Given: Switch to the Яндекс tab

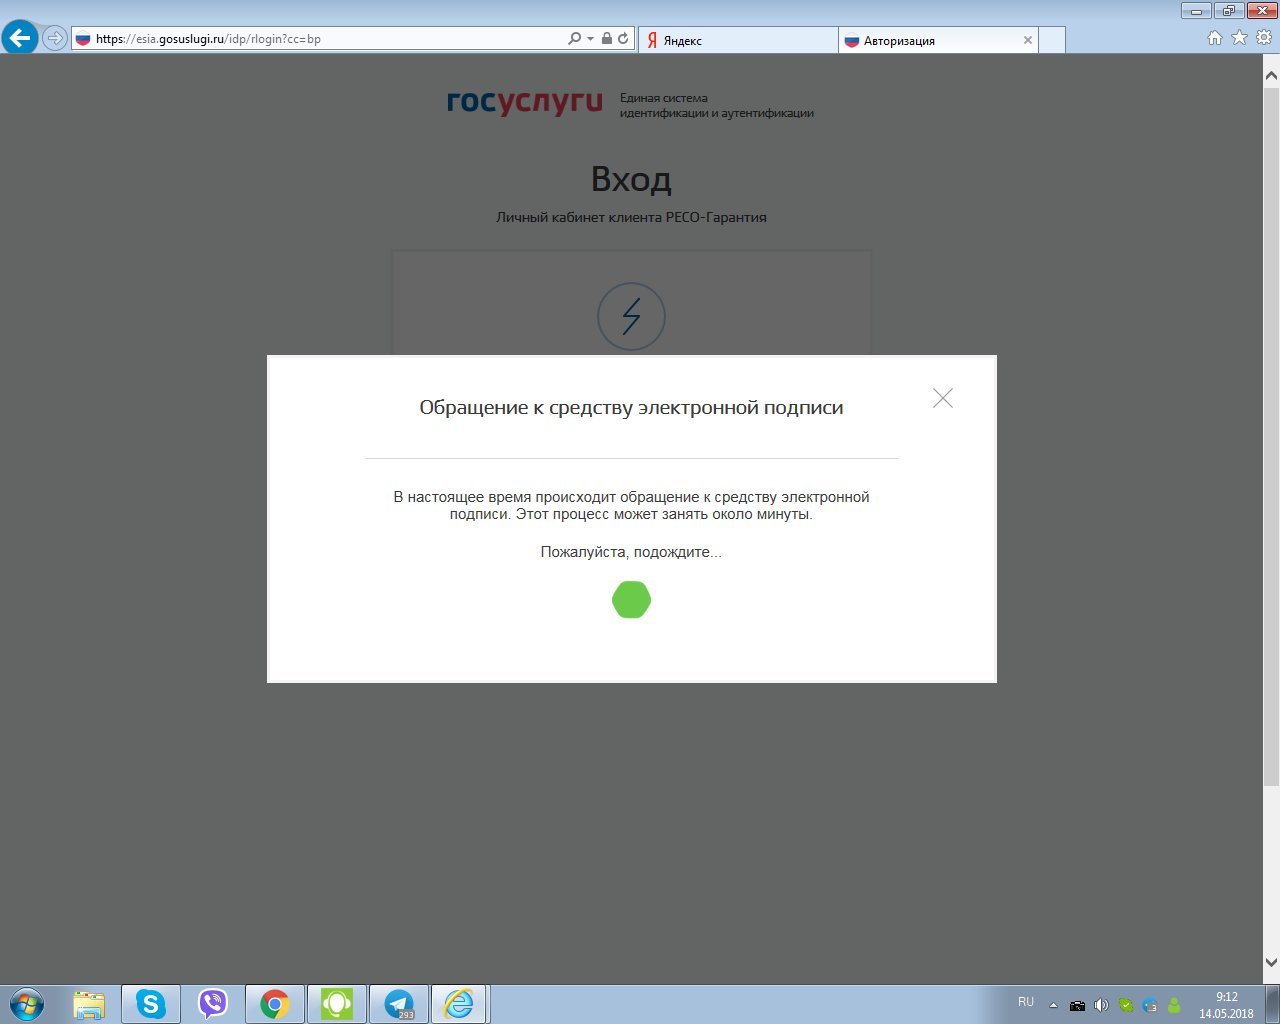Looking at the screenshot, I should pyautogui.click(x=737, y=40).
